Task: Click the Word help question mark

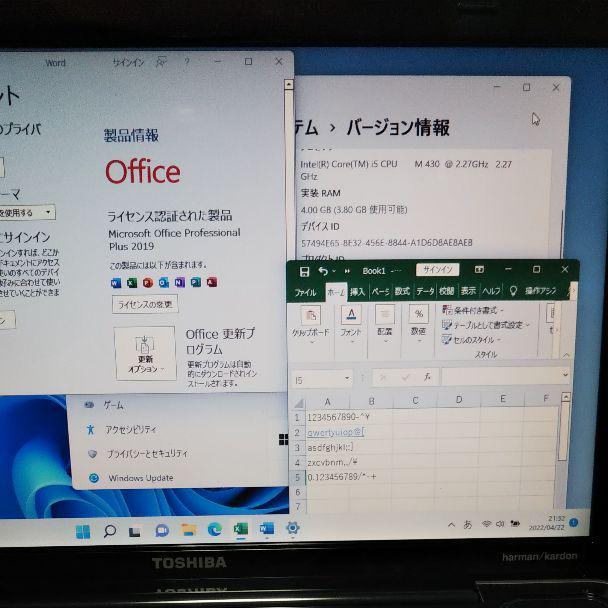Action: point(187,61)
